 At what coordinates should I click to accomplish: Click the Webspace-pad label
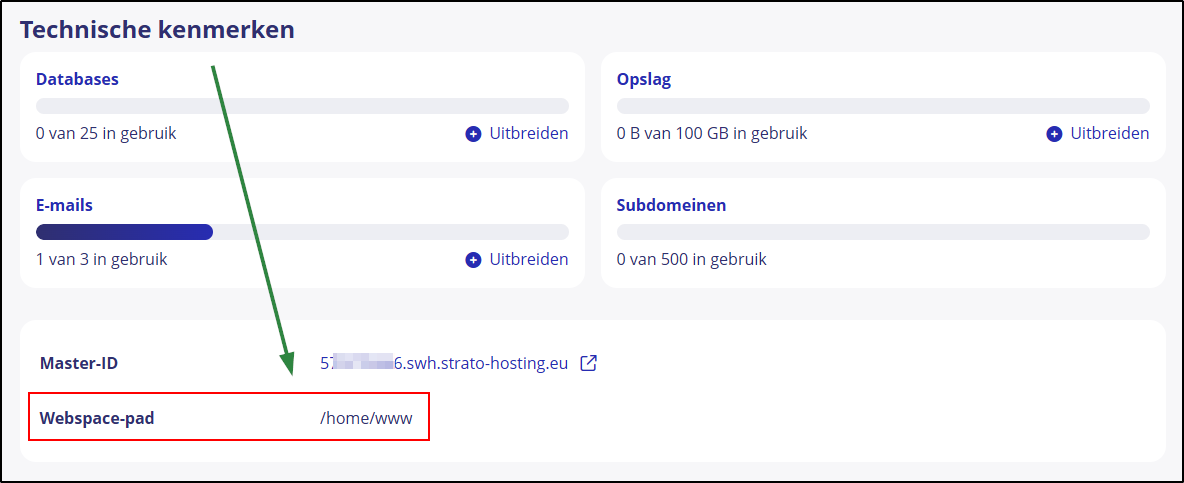point(97,418)
